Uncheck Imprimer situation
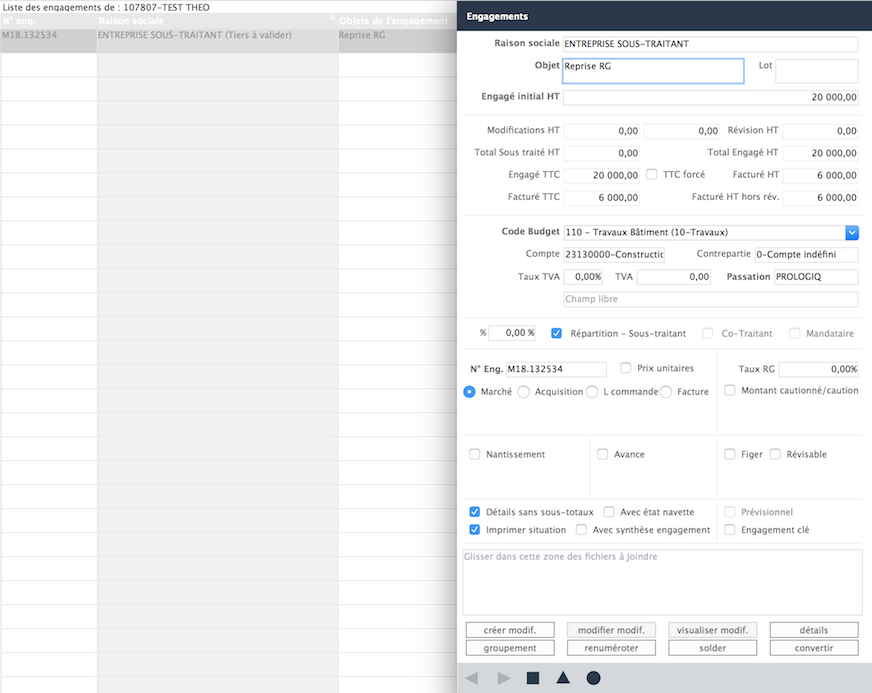 point(474,529)
